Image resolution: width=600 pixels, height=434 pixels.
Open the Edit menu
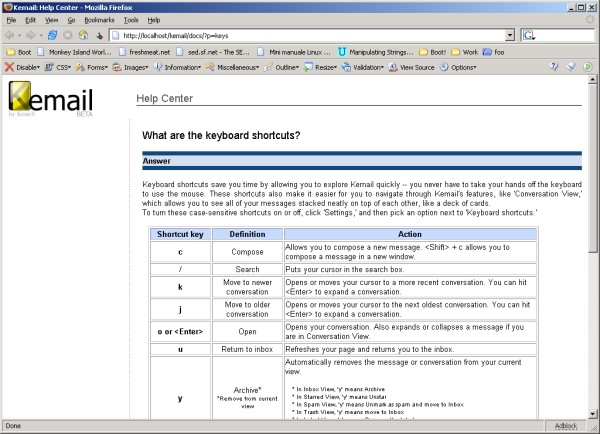pos(30,20)
